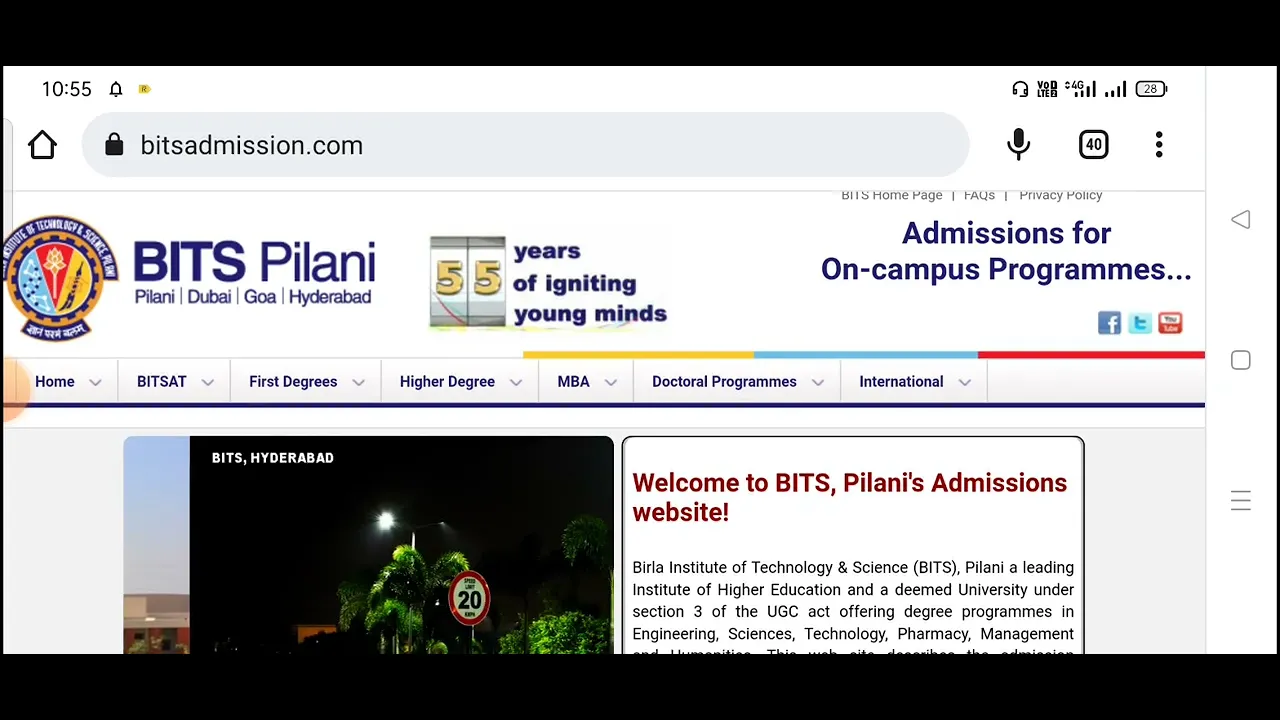Click the 55 years of igniting banner
This screenshot has height=720, width=1280.
[548, 282]
